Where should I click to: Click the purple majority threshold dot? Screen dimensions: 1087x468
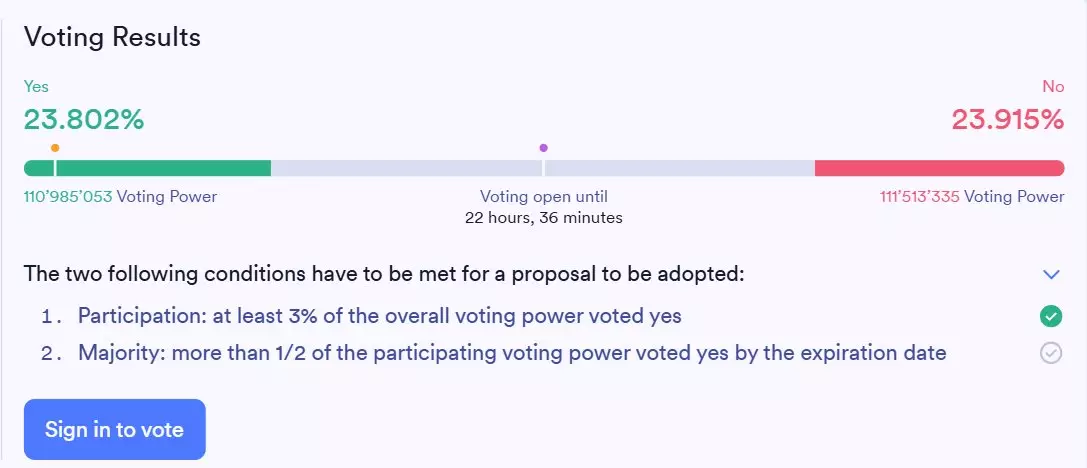click(x=544, y=148)
